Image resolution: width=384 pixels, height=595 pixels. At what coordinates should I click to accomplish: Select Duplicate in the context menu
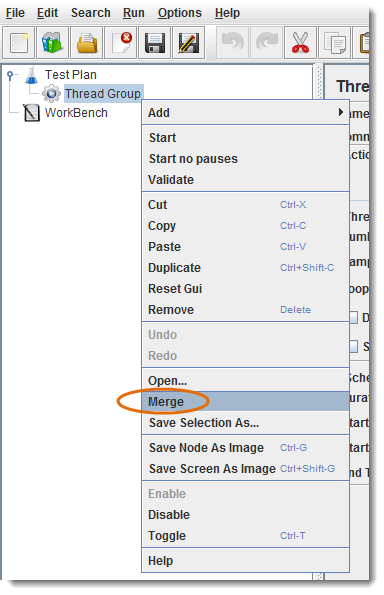[246, 268]
